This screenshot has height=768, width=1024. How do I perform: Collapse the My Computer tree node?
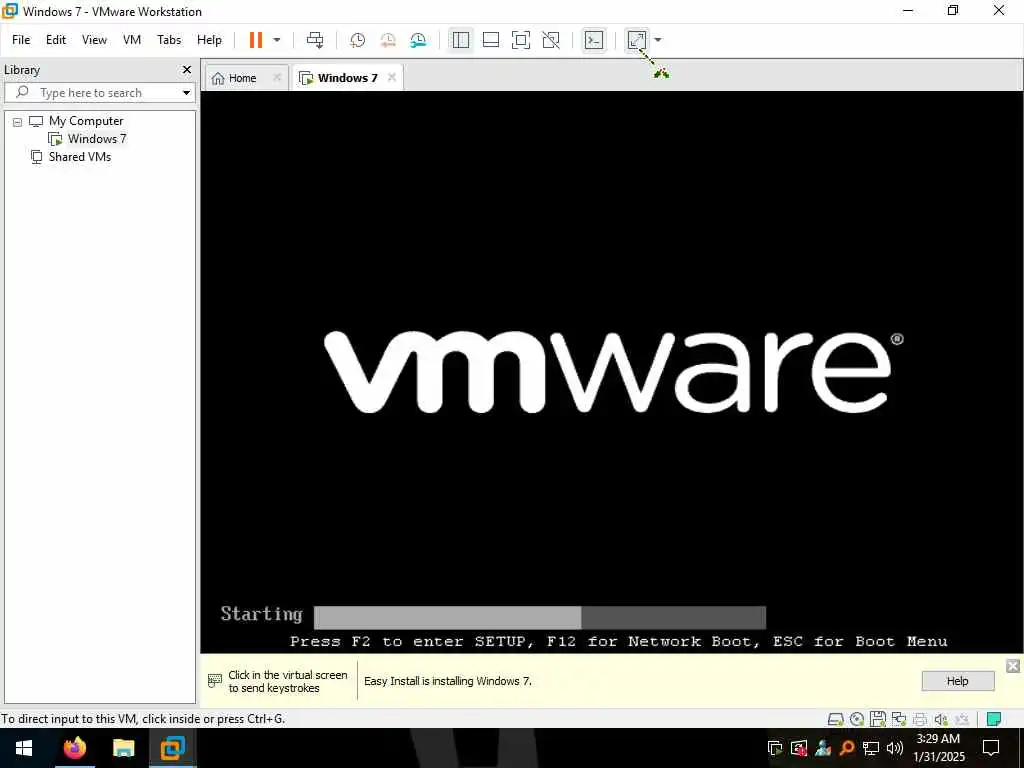pyautogui.click(x=18, y=121)
